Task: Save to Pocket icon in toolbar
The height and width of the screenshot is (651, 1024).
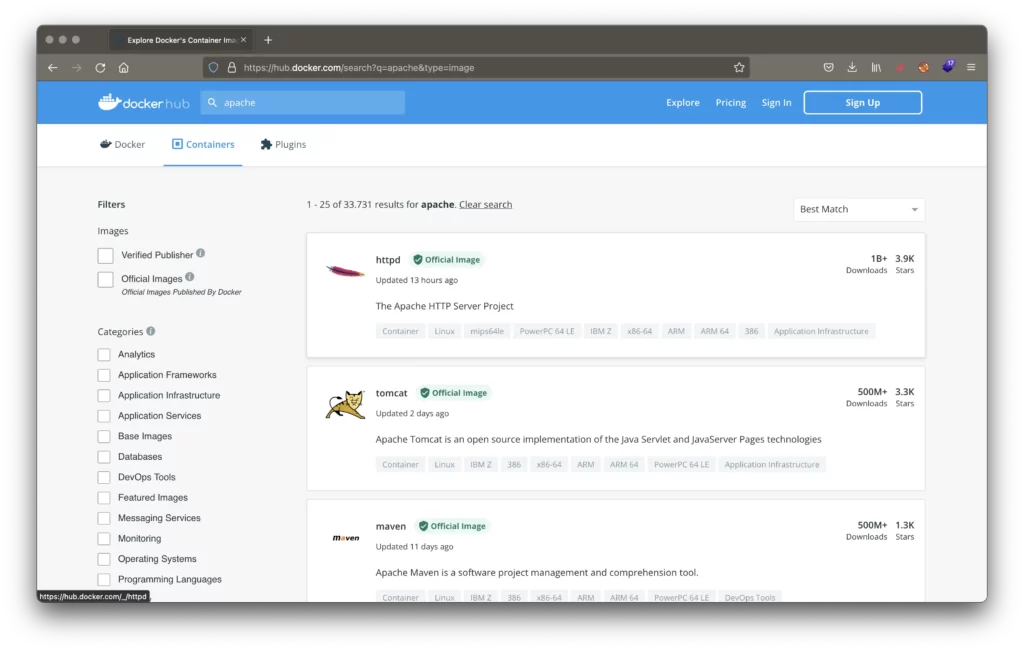Action: (828, 67)
